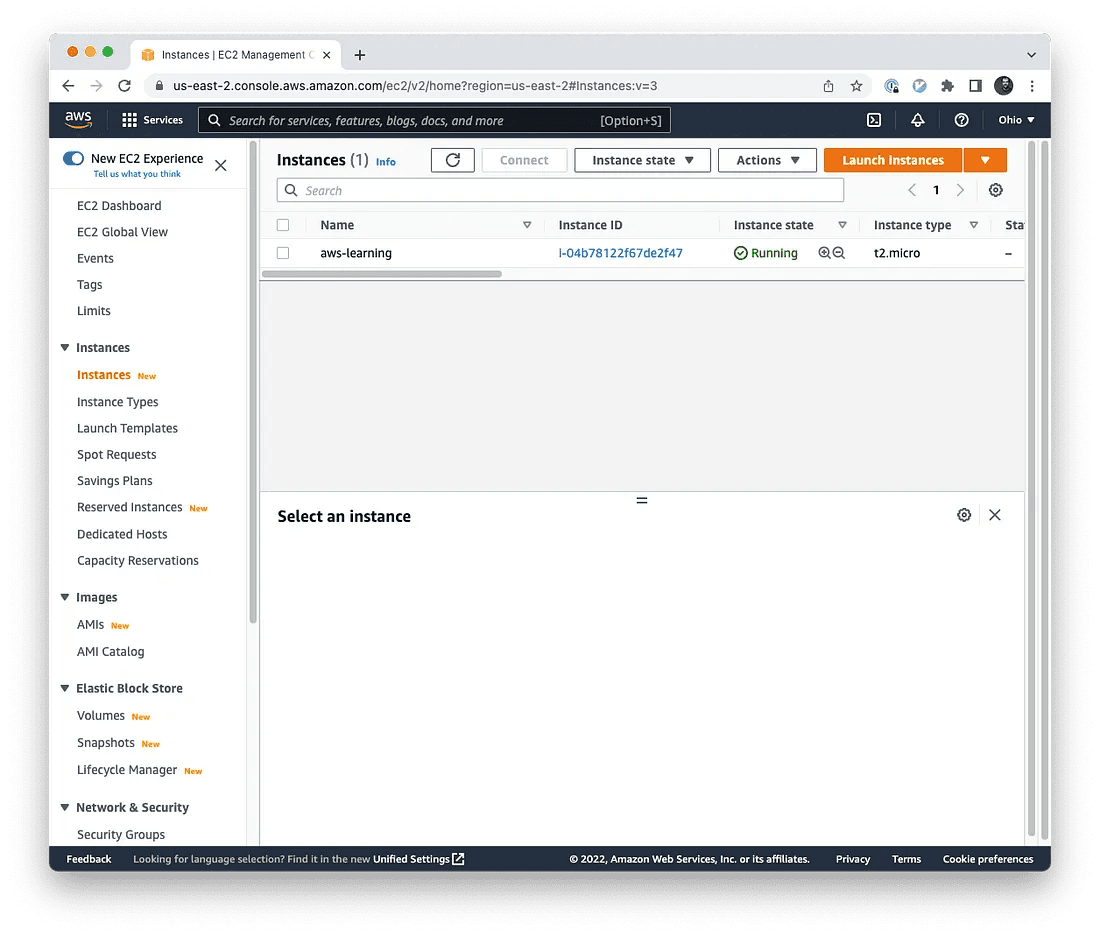Click Launch instances button
Image resolution: width=1100 pixels, height=936 pixels.
[x=893, y=160]
